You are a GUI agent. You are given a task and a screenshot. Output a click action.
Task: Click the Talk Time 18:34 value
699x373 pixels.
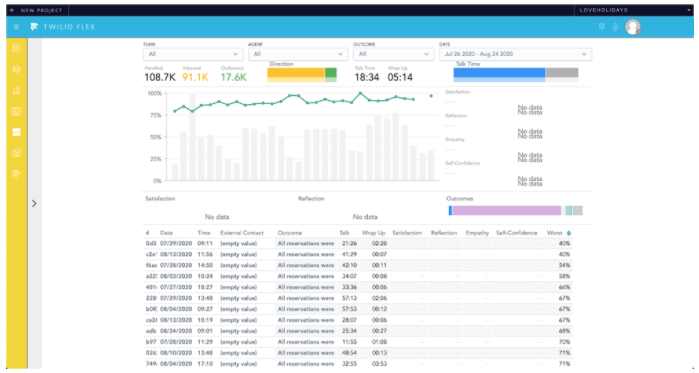[x=367, y=77]
